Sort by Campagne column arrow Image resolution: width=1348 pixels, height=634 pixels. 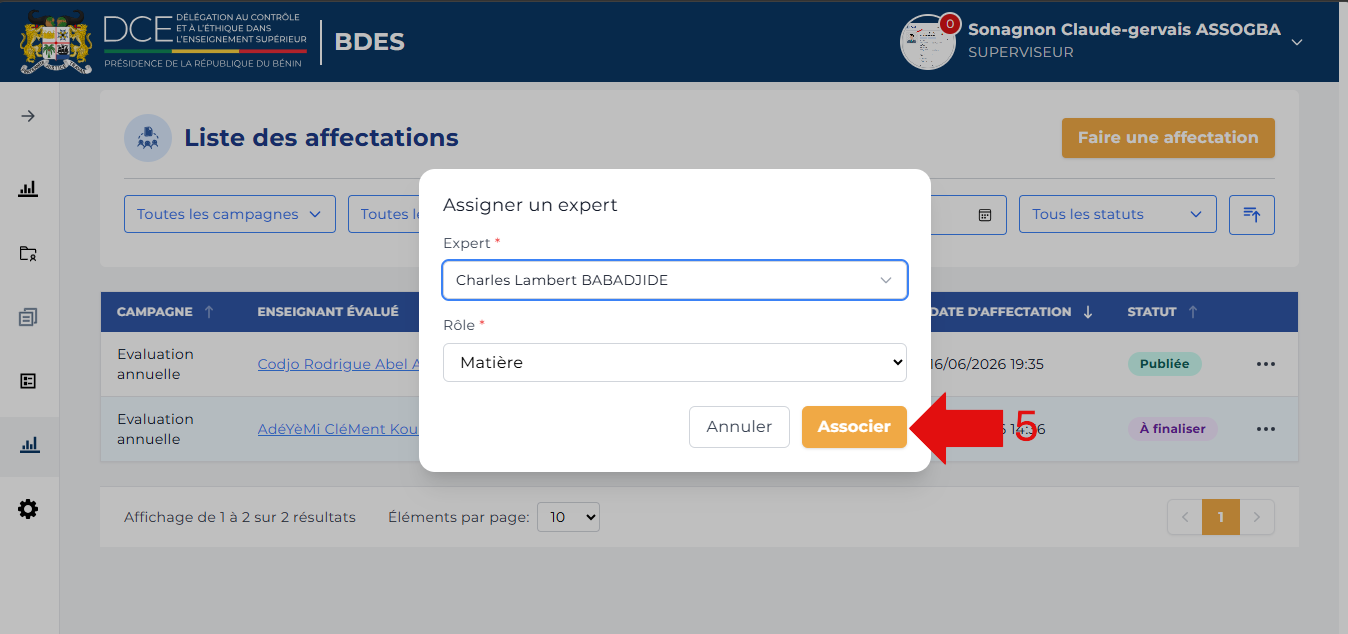click(209, 312)
